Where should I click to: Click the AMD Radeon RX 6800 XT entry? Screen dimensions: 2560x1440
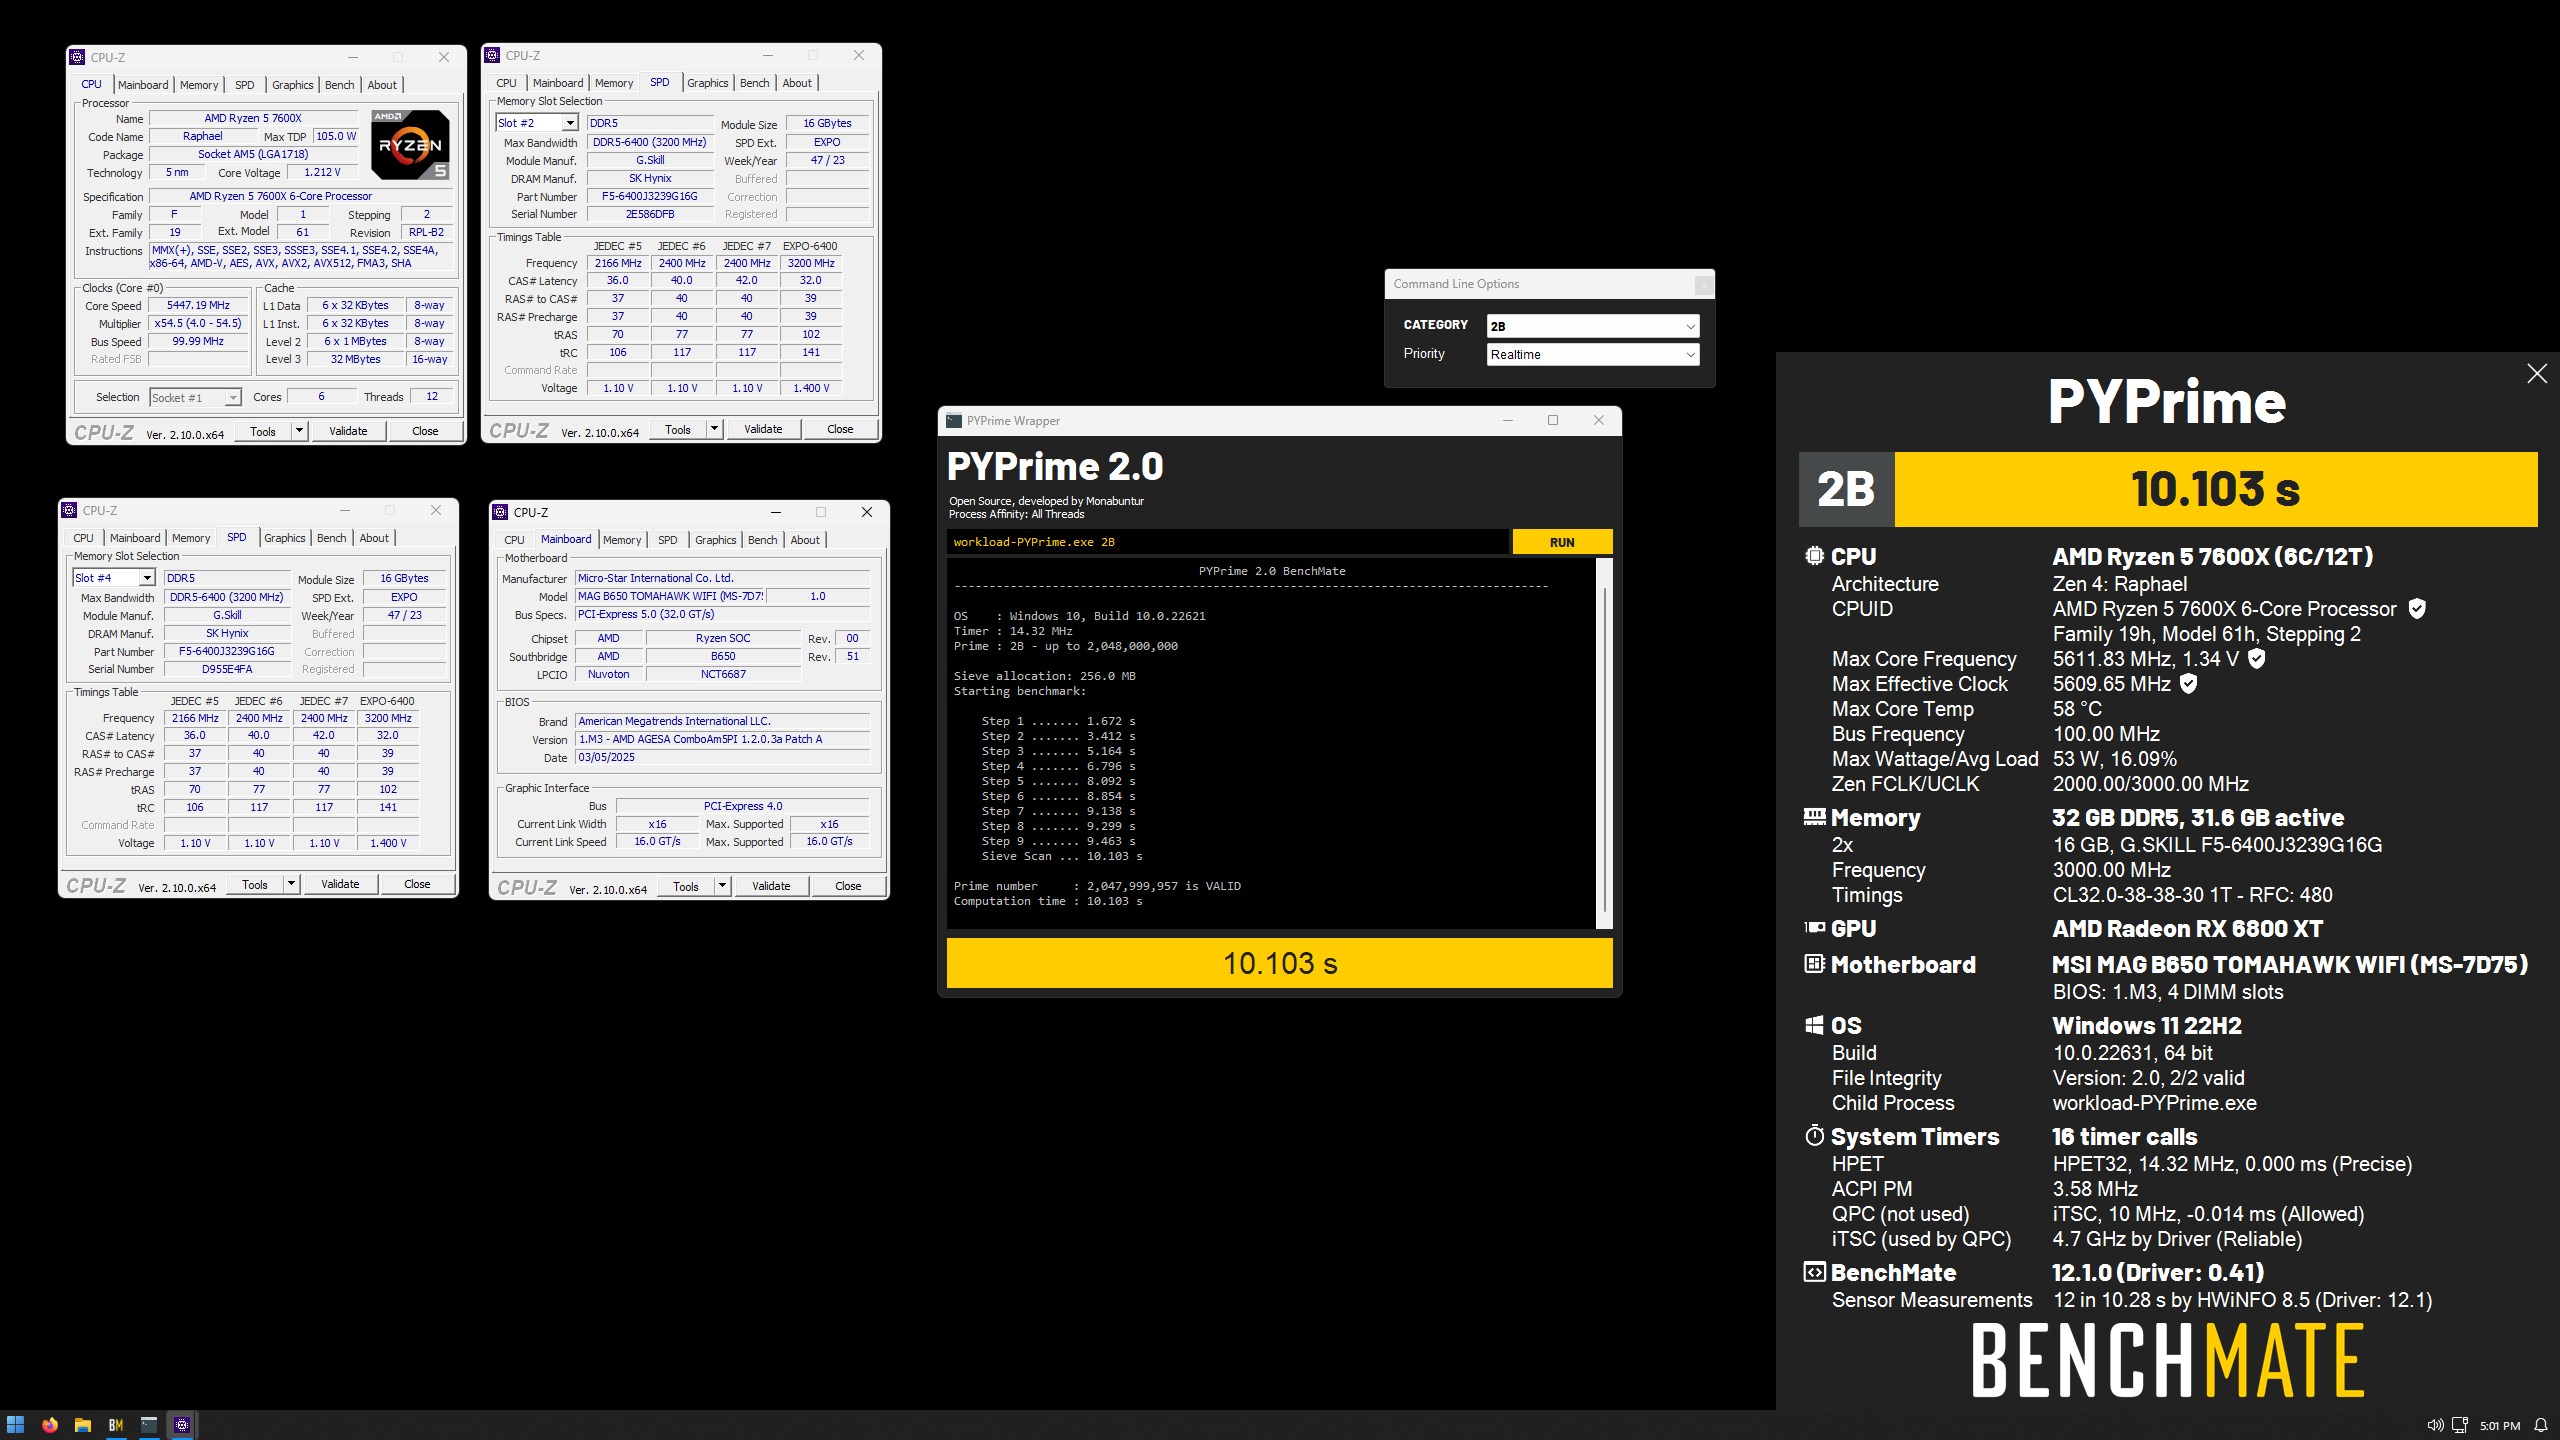2187,929
